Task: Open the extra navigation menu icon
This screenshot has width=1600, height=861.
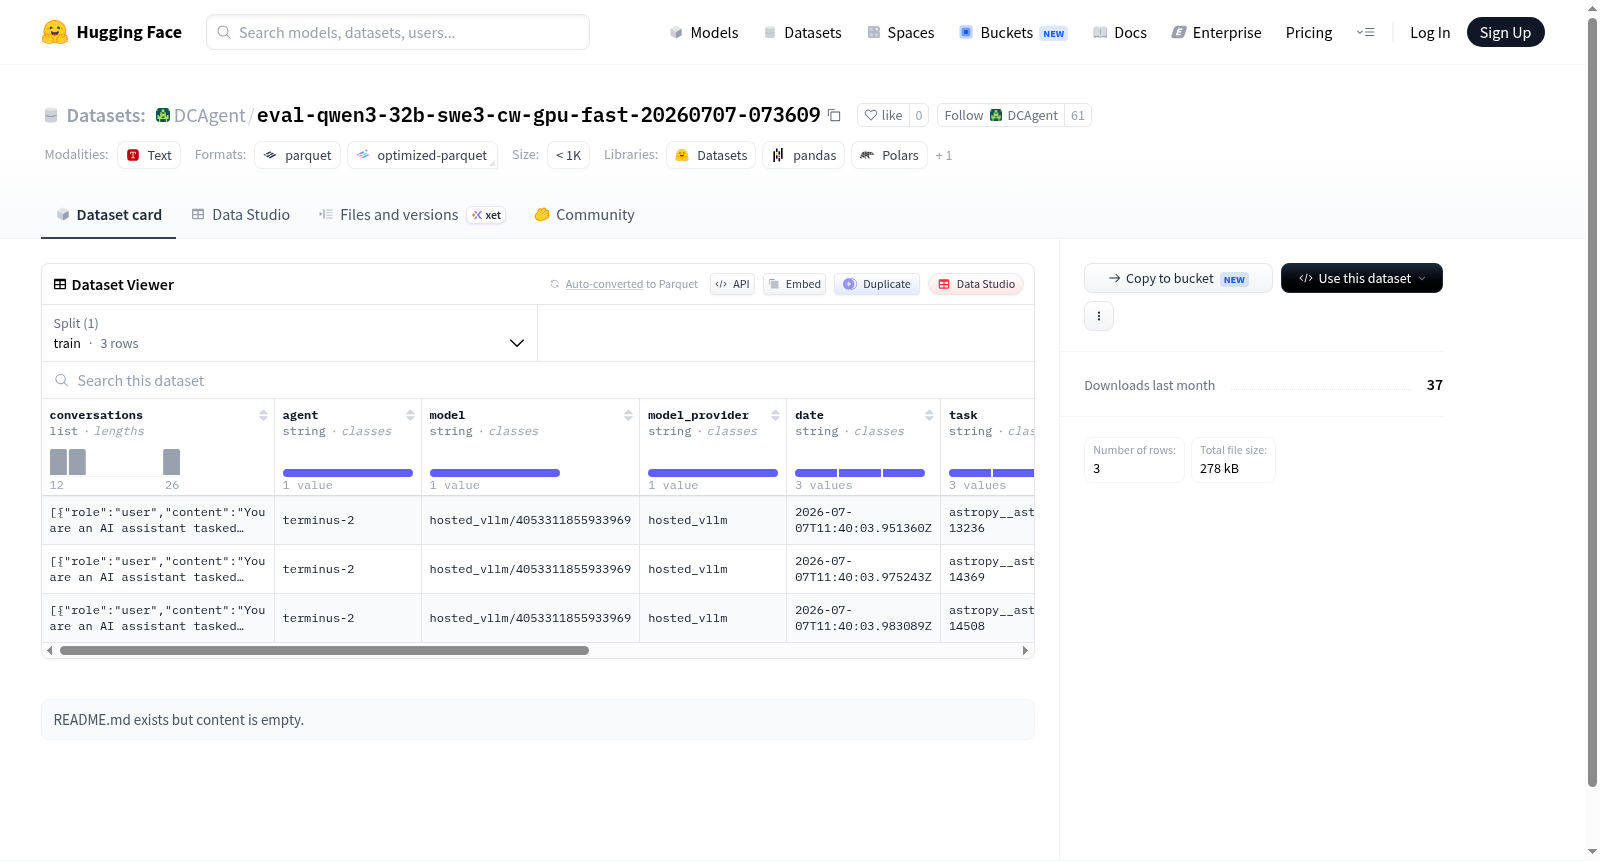Action: [x=1365, y=32]
